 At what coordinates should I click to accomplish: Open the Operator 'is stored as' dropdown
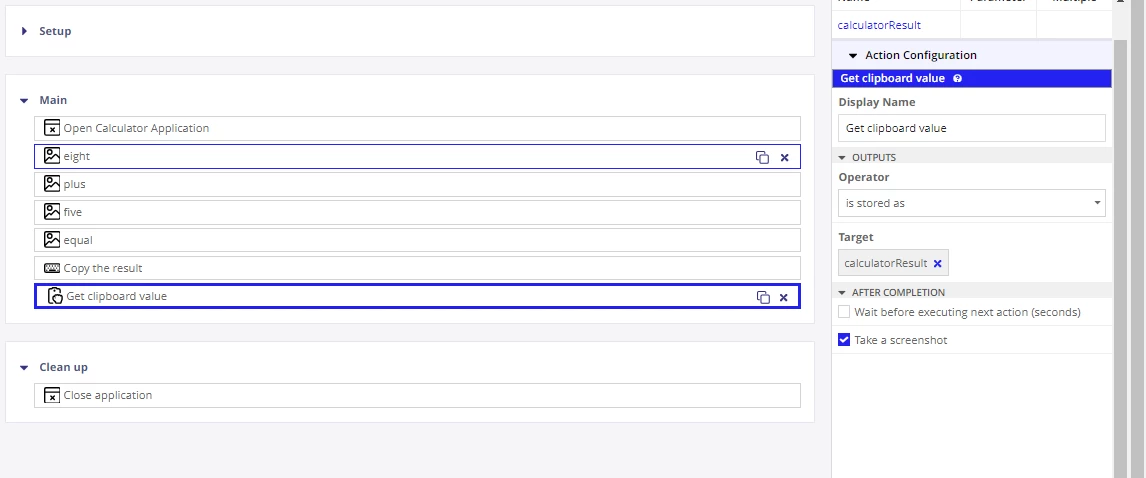[x=971, y=202]
